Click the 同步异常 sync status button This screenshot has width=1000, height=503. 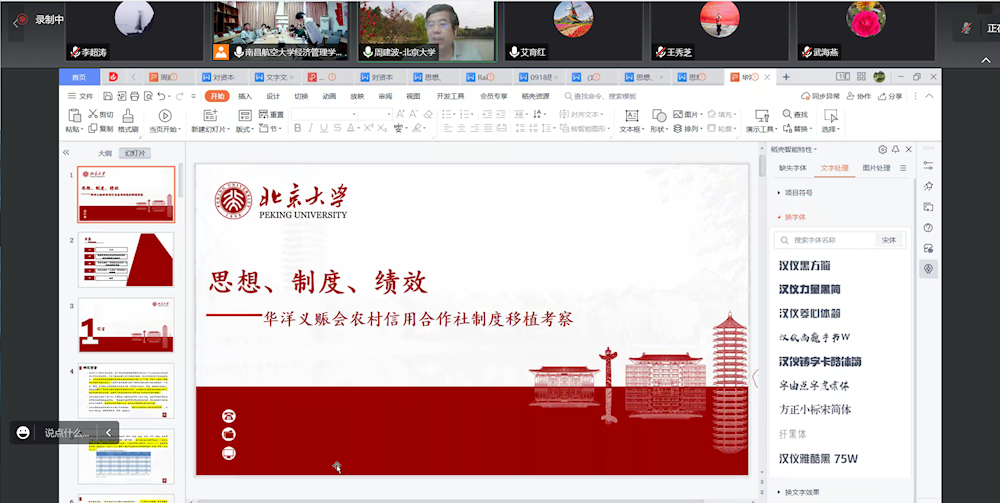pos(820,96)
